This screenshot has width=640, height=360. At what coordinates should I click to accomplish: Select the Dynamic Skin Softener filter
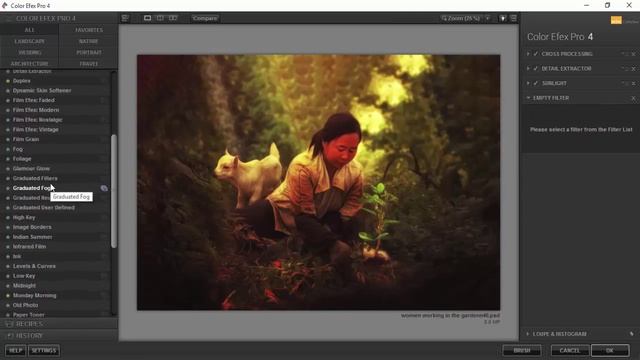[x=42, y=91]
